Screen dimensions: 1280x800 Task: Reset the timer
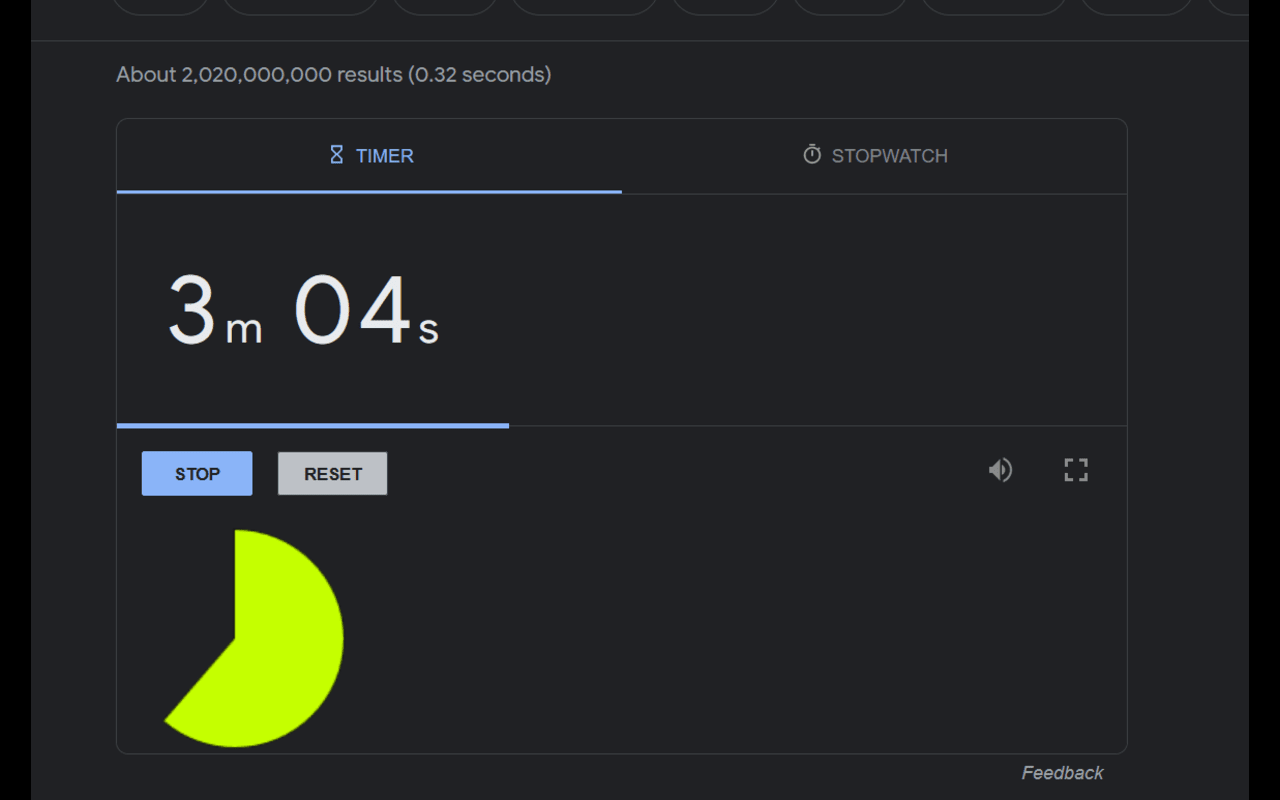tap(332, 474)
